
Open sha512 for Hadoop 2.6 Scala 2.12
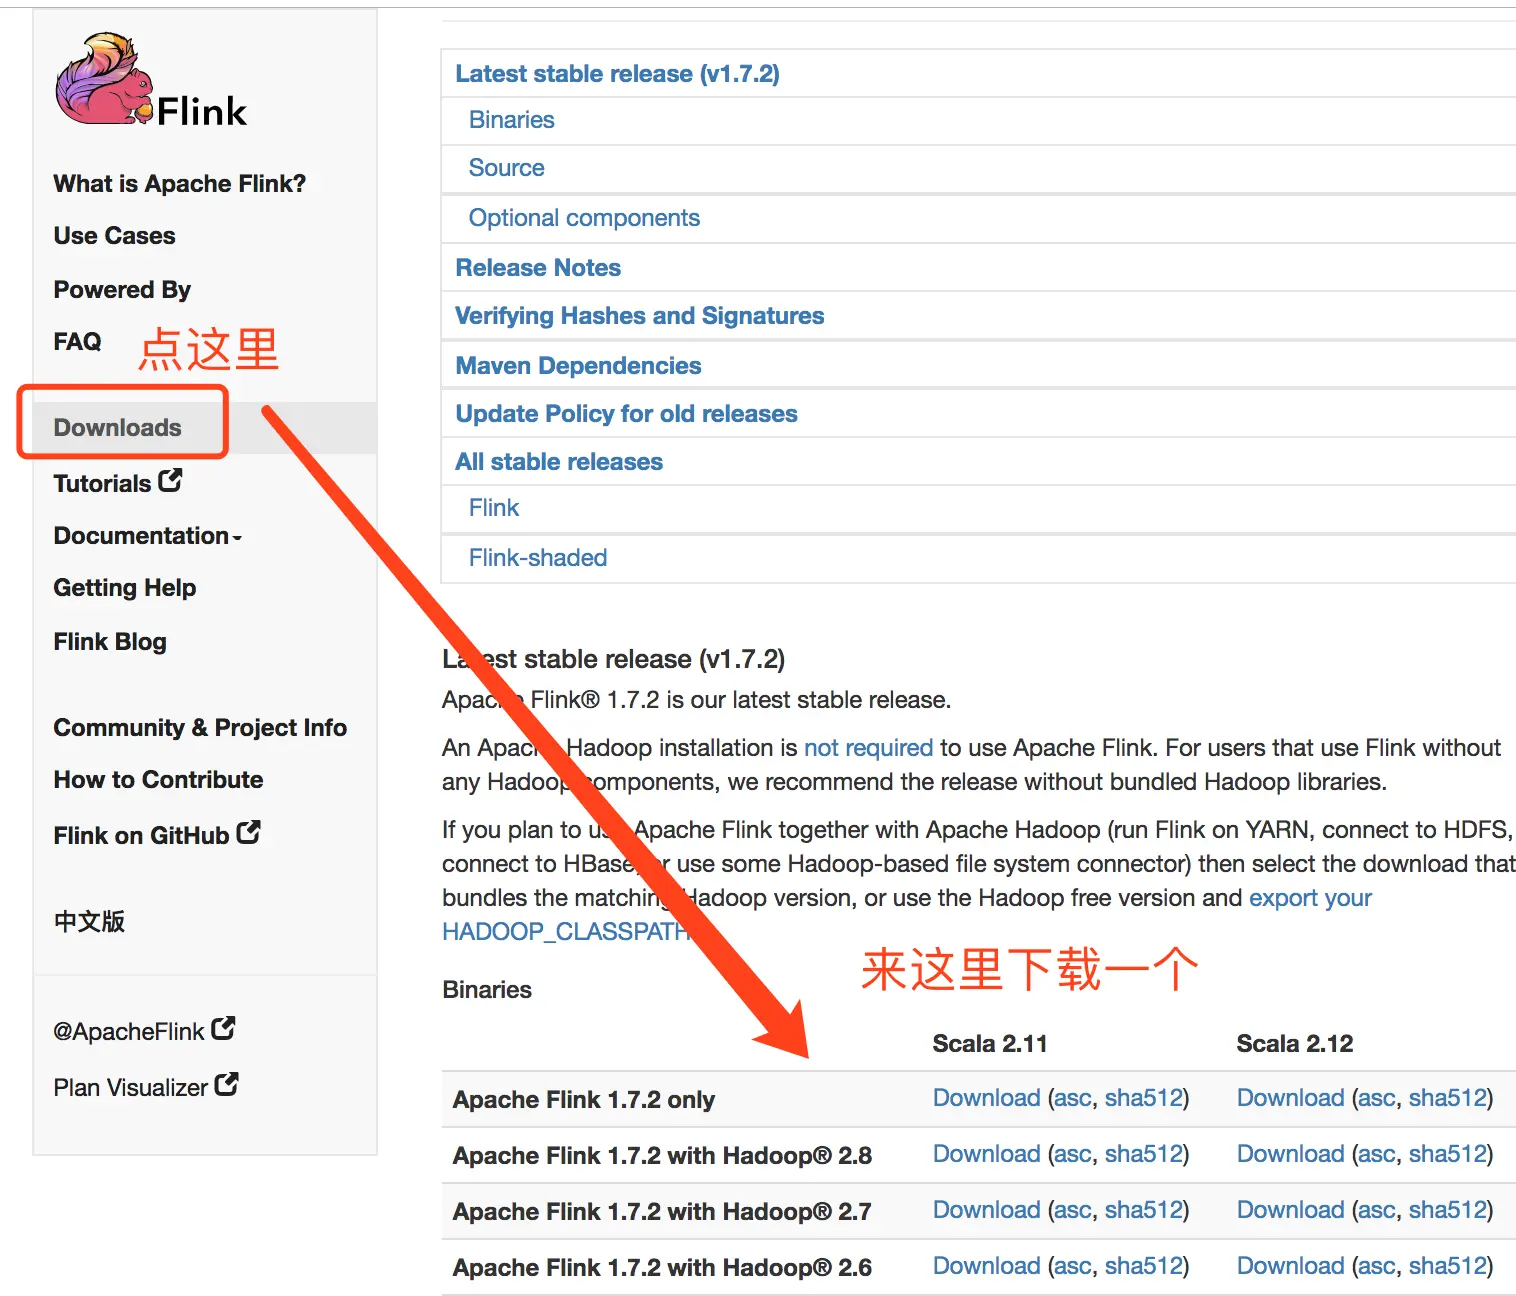click(x=1448, y=1266)
